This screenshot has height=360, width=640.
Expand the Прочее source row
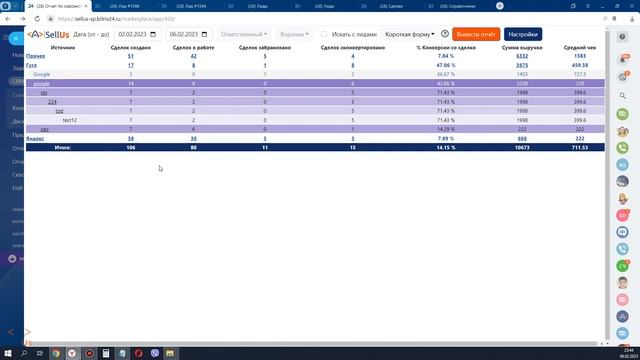point(36,56)
